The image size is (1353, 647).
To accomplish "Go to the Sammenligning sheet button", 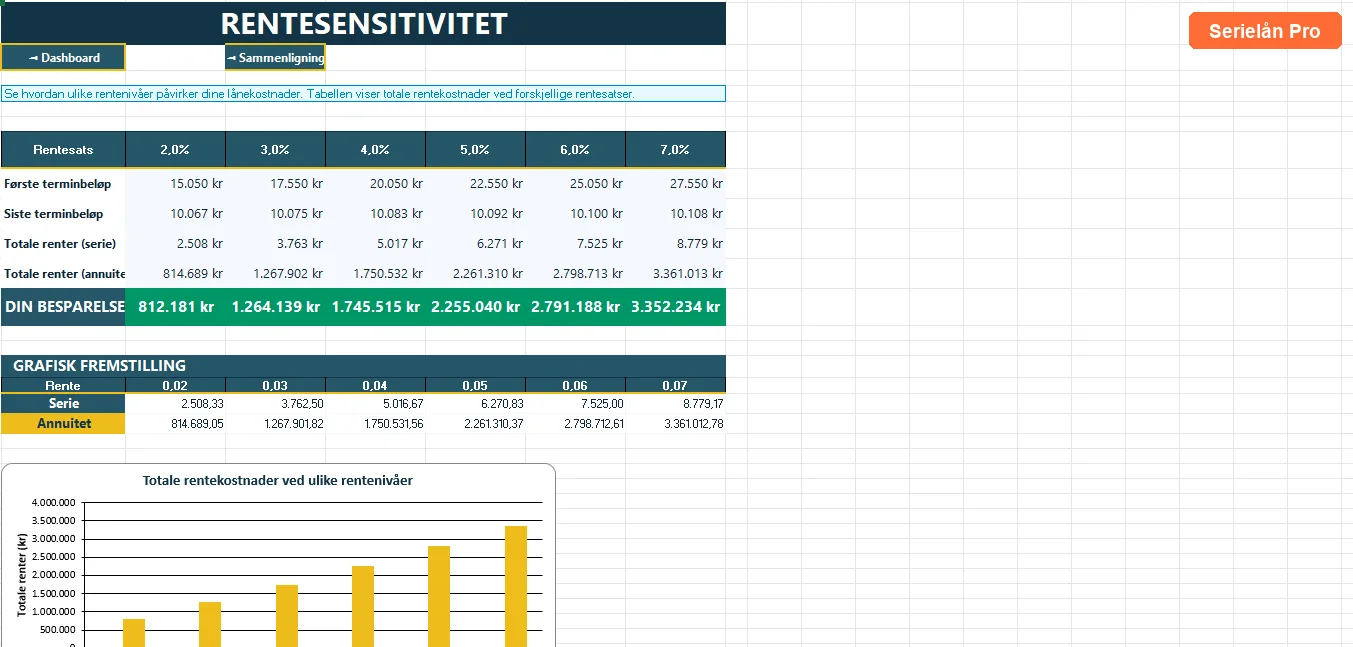I will pos(275,57).
